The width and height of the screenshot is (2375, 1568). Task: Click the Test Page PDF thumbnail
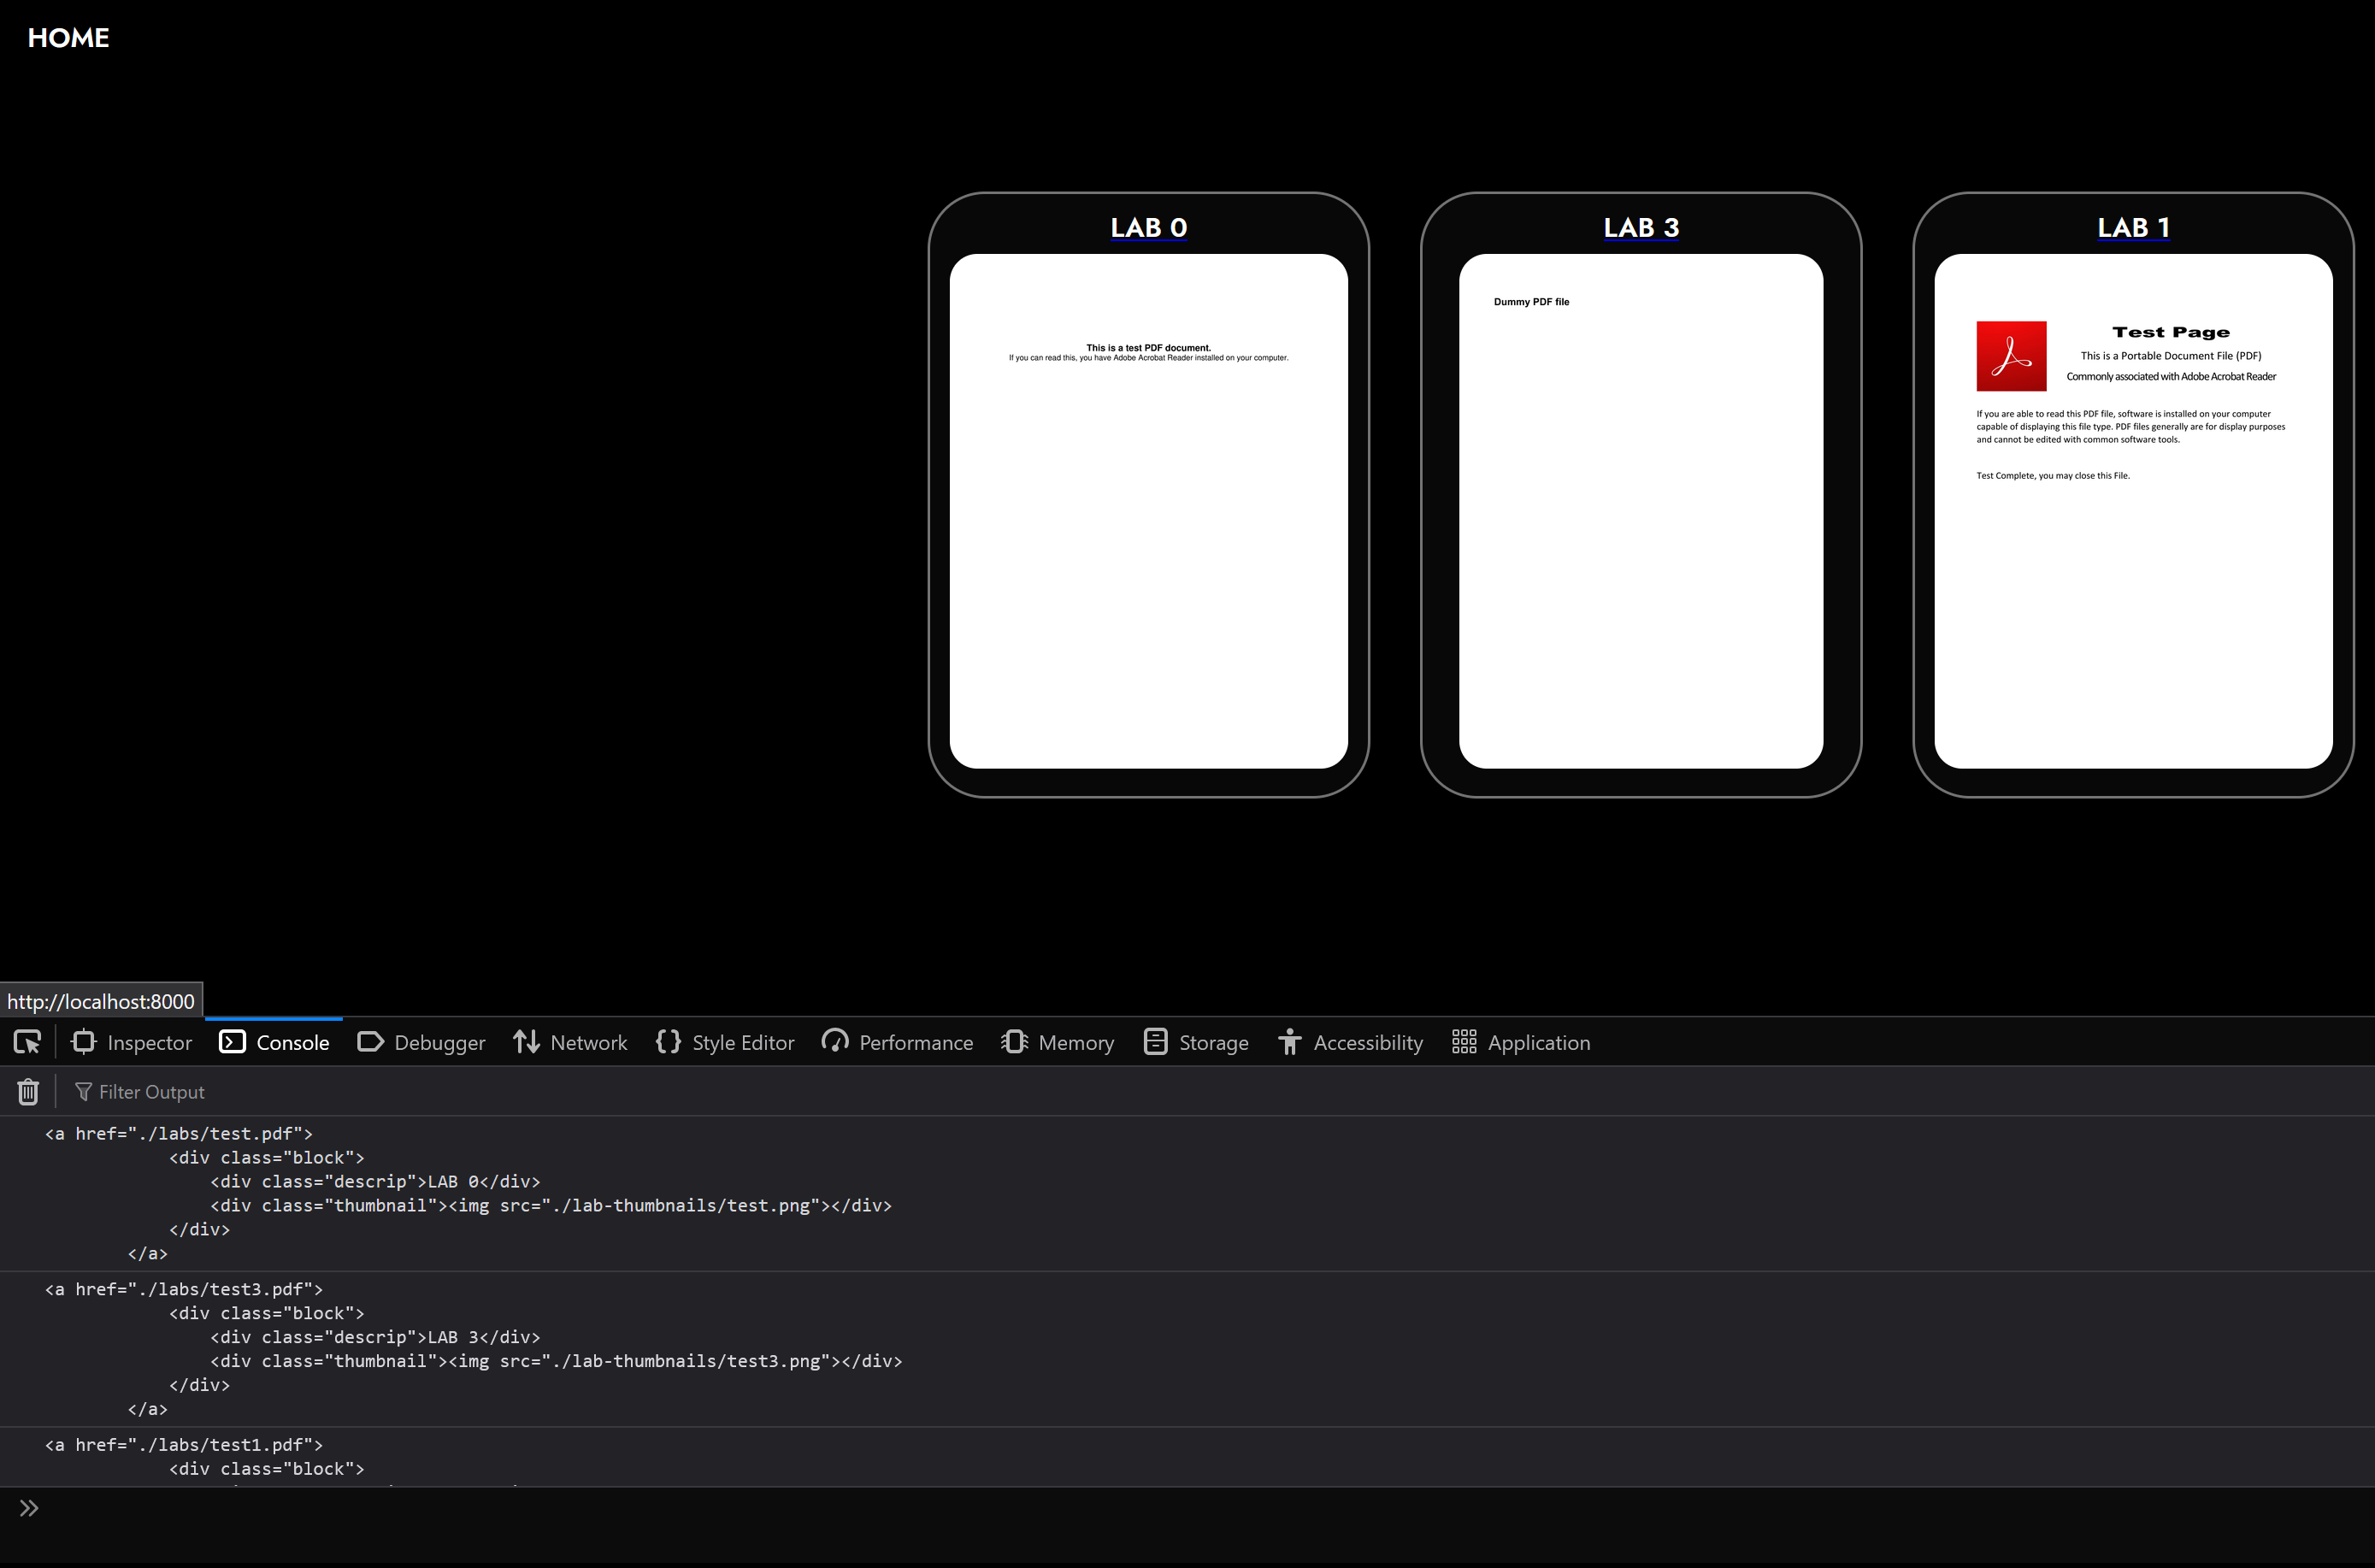tap(2133, 510)
